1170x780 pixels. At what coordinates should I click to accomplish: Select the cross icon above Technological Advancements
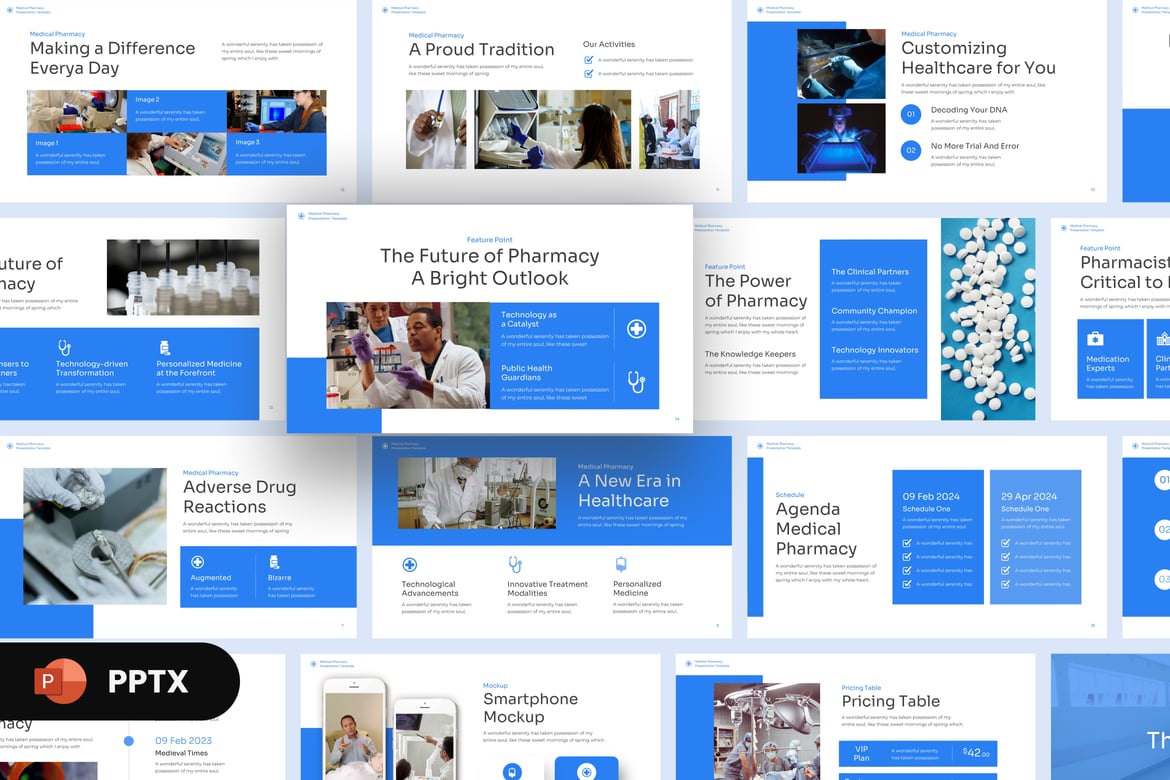pos(409,564)
